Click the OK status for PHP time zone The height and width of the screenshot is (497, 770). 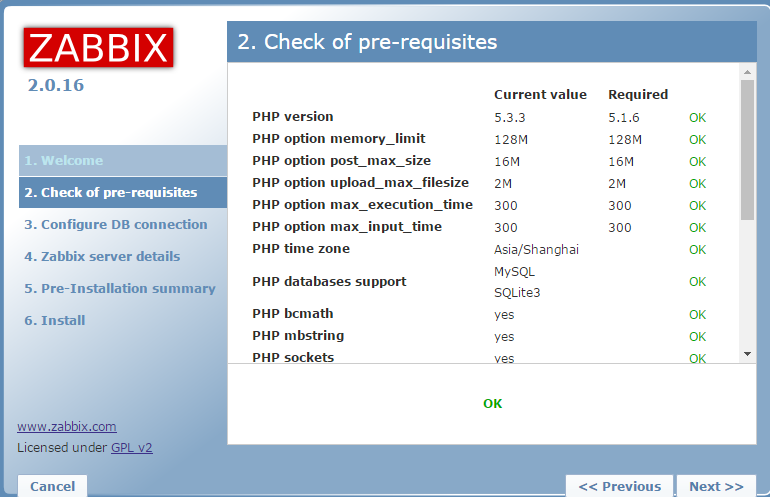click(x=697, y=250)
